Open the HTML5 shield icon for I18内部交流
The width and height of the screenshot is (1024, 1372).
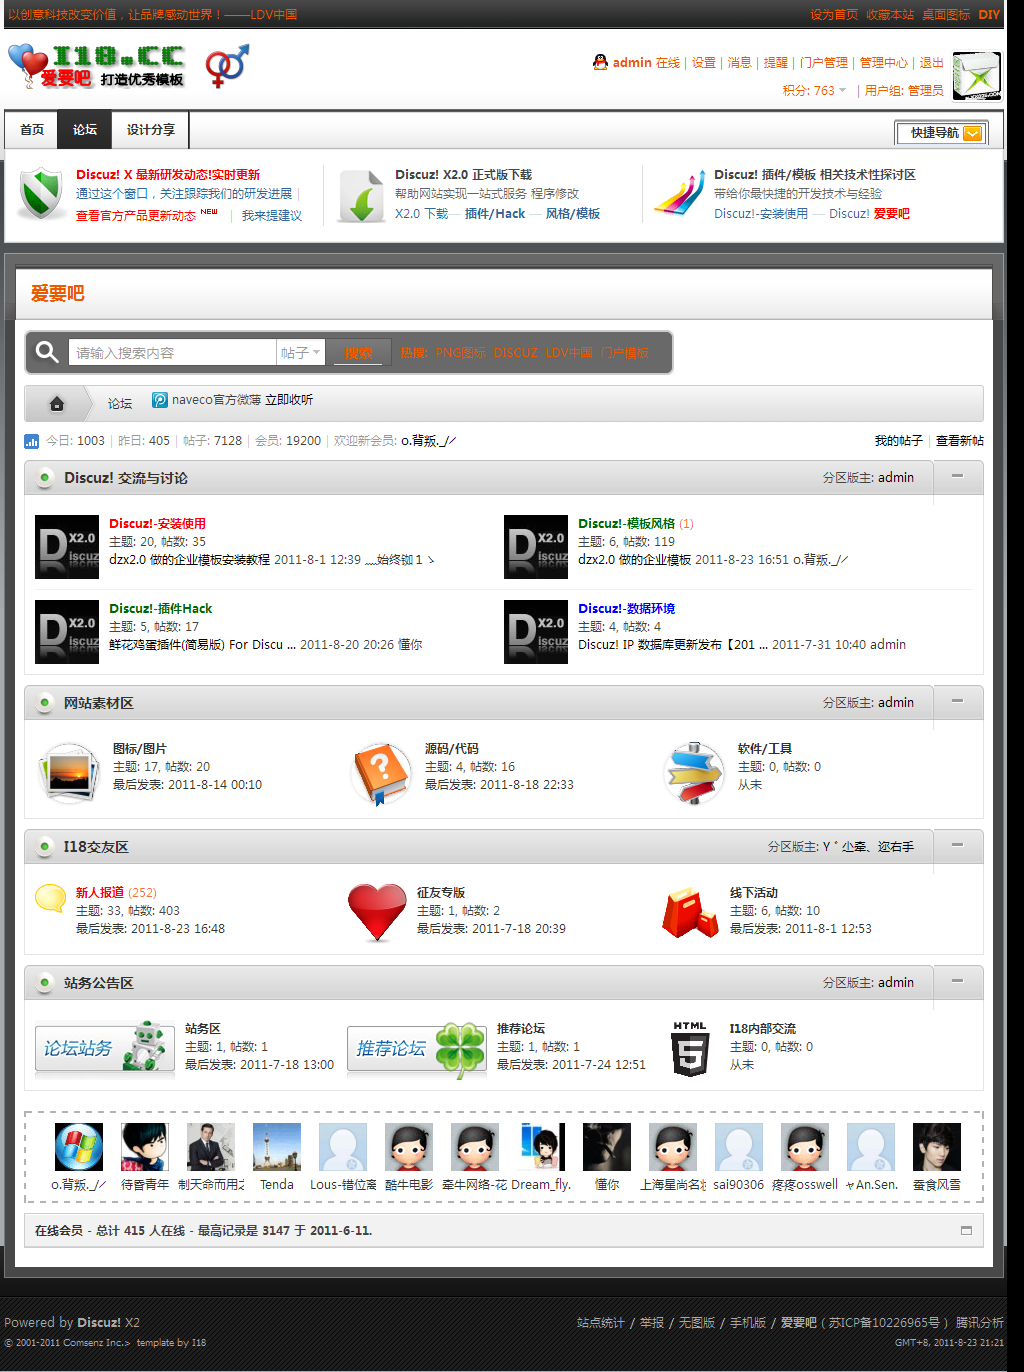click(x=690, y=1049)
